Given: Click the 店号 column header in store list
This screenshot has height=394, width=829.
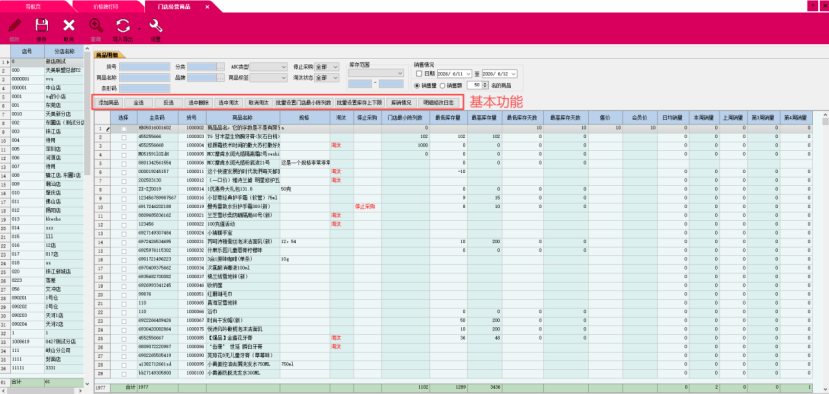Looking at the screenshot, I should point(26,52).
